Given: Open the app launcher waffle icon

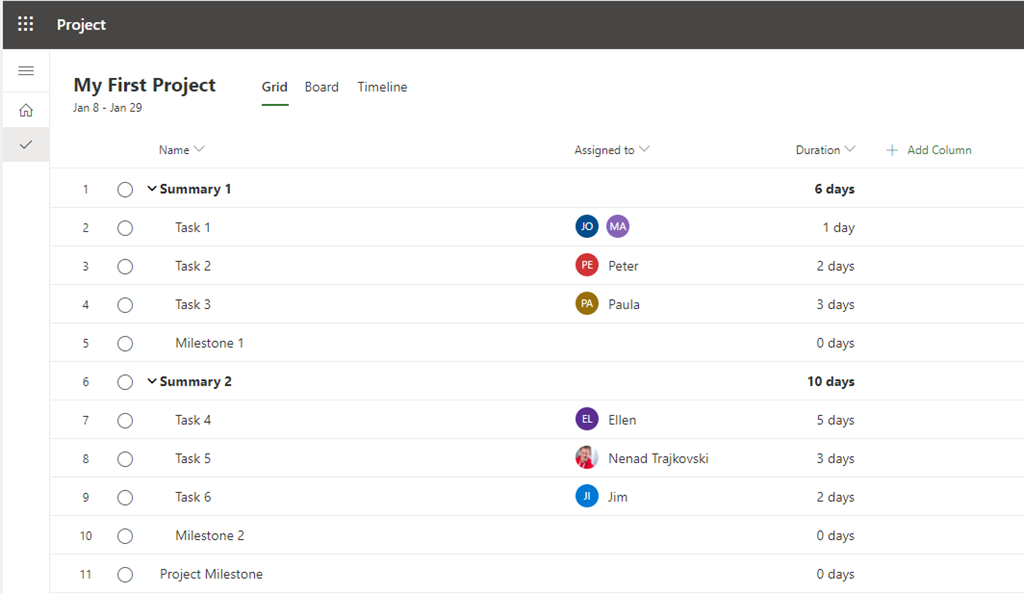Looking at the screenshot, I should click(x=26, y=24).
